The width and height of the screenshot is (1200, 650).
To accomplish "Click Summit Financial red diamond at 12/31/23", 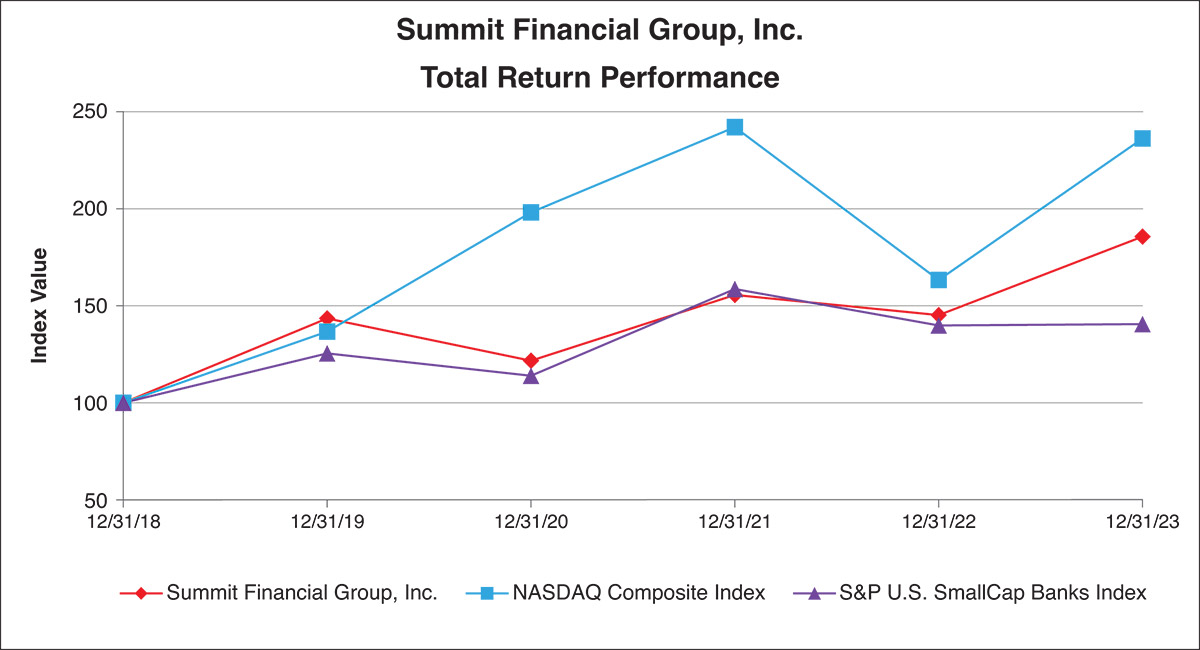I will point(1142,237).
